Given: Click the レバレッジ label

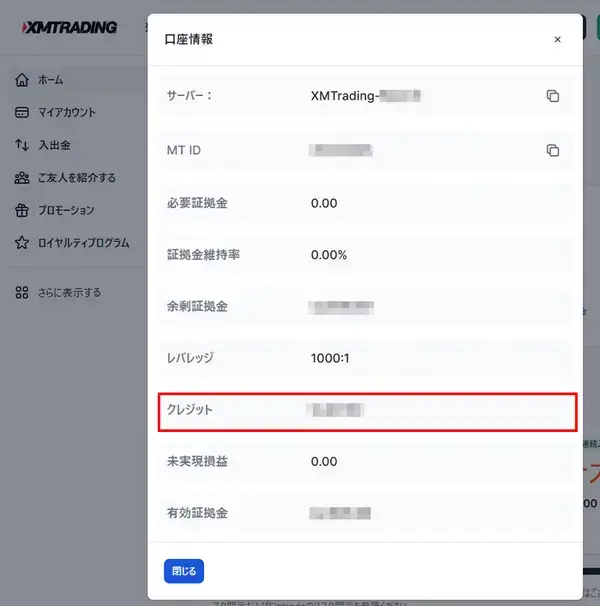Looking at the screenshot, I should pyautogui.click(x=190, y=358).
